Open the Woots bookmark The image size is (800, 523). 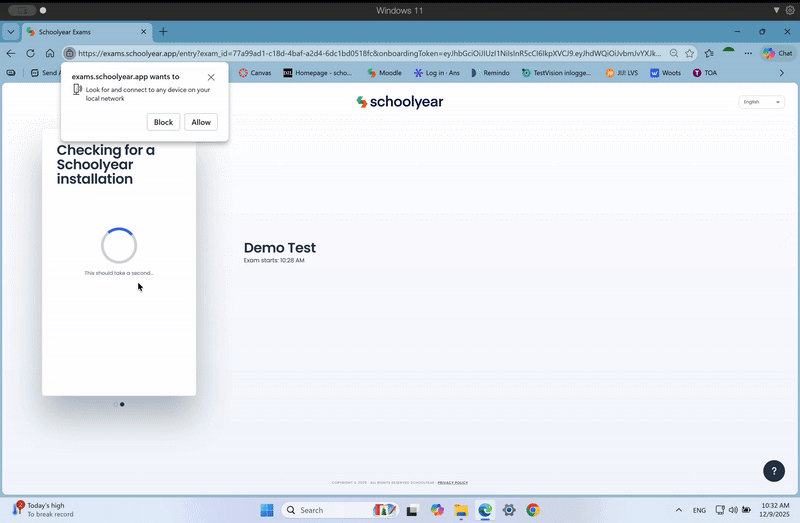click(665, 73)
